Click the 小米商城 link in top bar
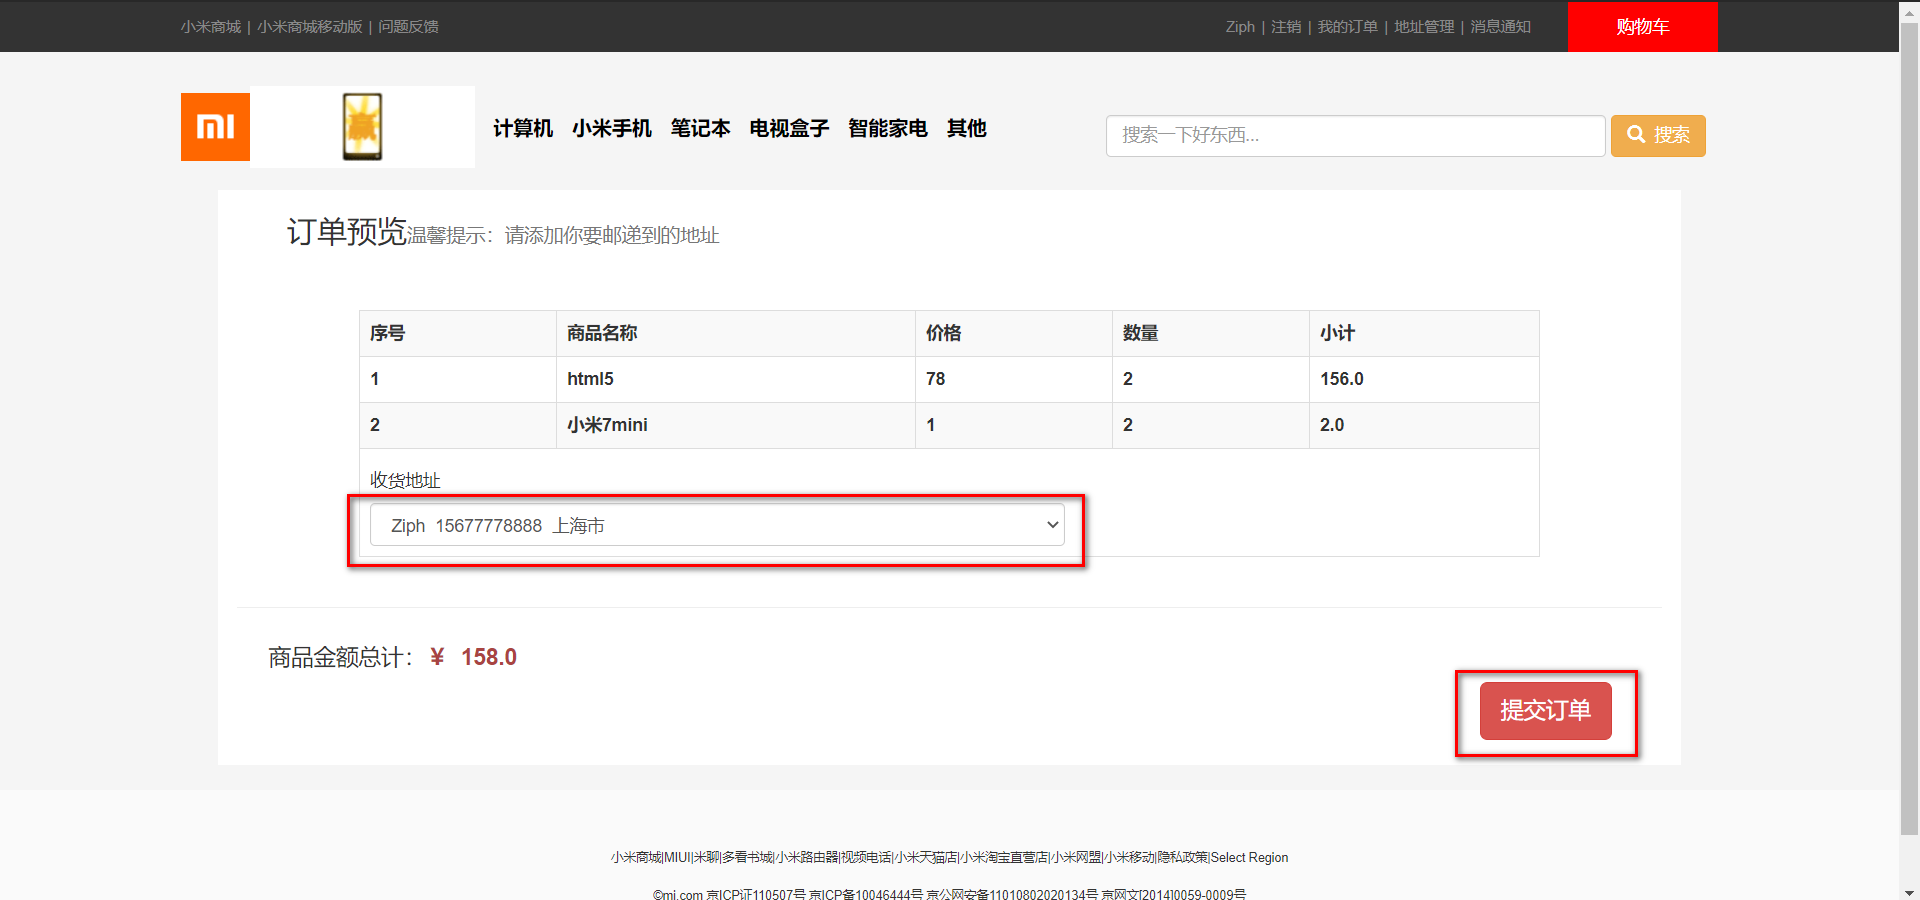The width and height of the screenshot is (1920, 900). point(211,27)
